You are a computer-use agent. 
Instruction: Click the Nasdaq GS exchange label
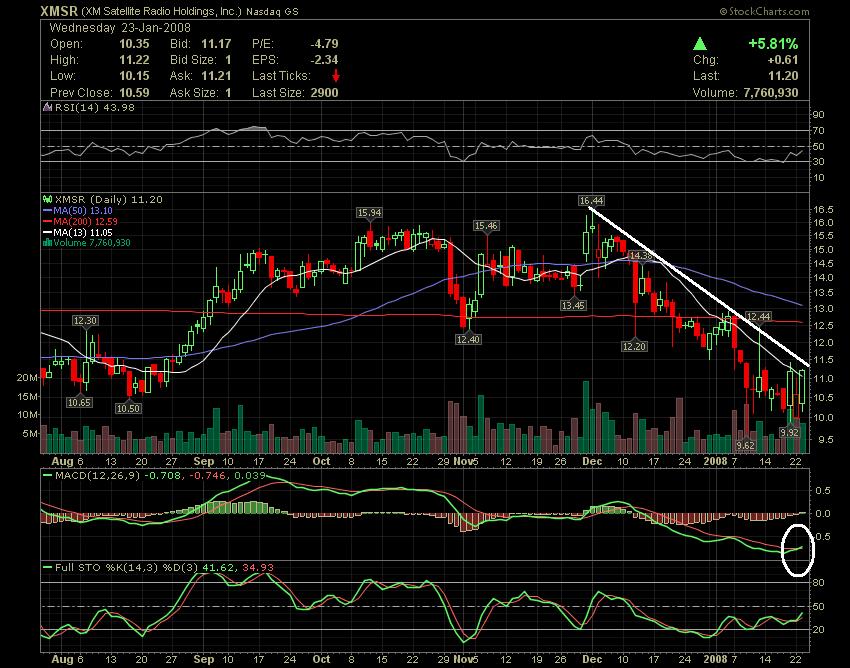click(x=272, y=11)
